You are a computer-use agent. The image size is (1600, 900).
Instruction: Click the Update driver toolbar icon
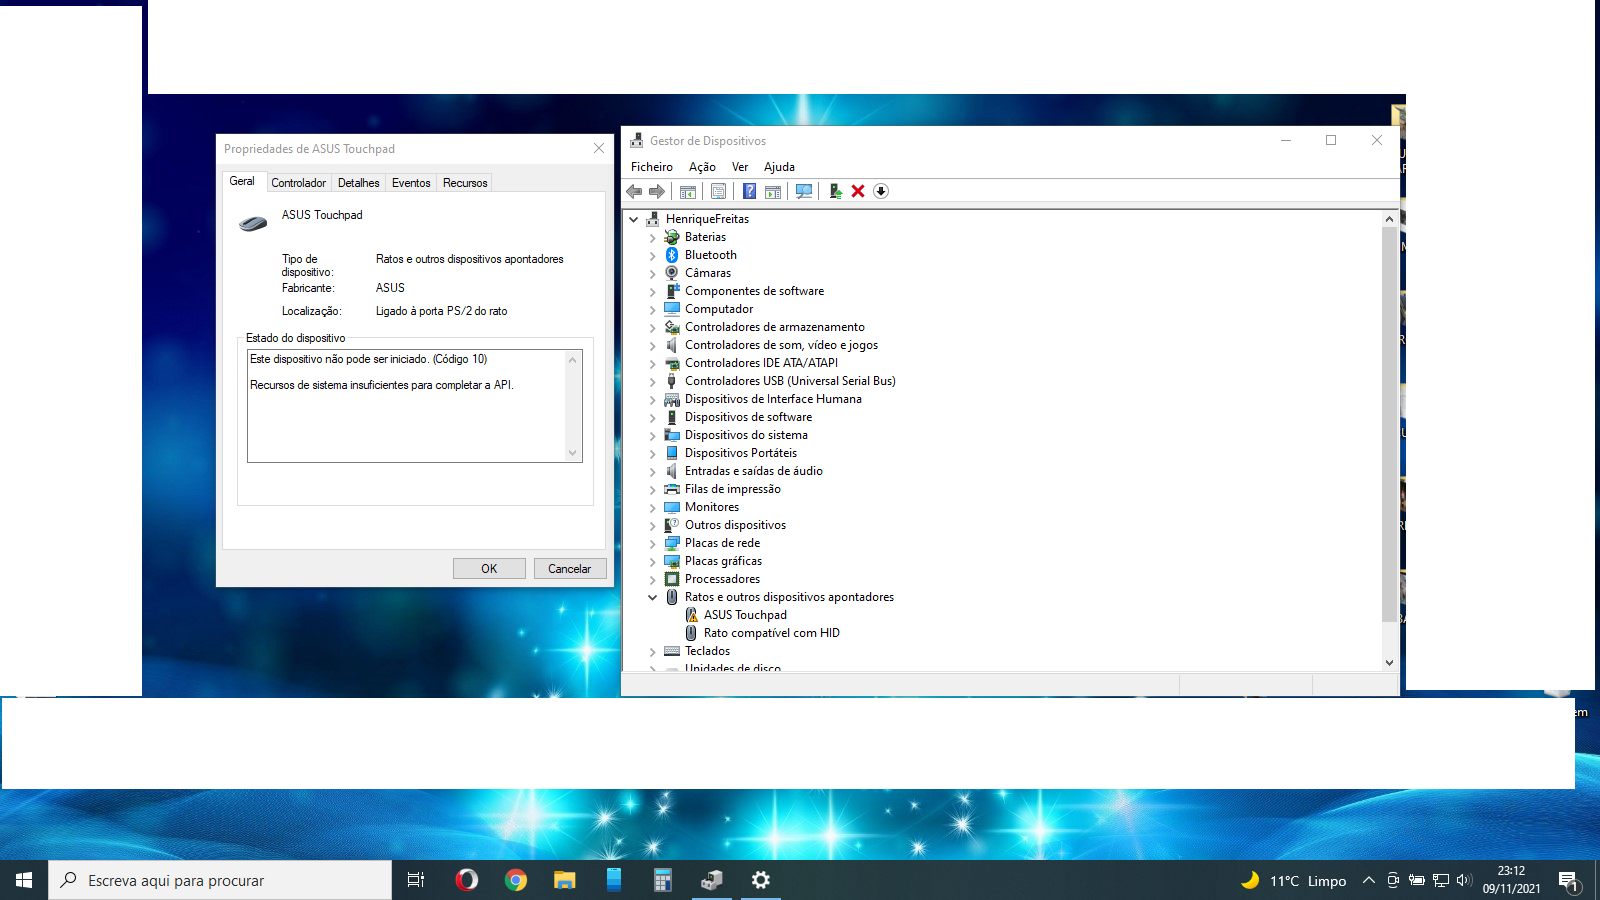click(835, 191)
